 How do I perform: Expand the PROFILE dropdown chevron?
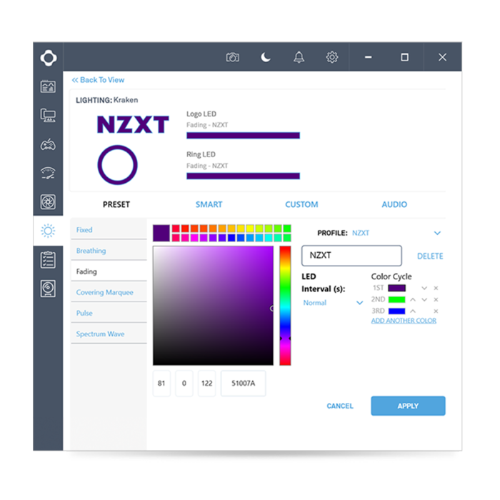(437, 233)
